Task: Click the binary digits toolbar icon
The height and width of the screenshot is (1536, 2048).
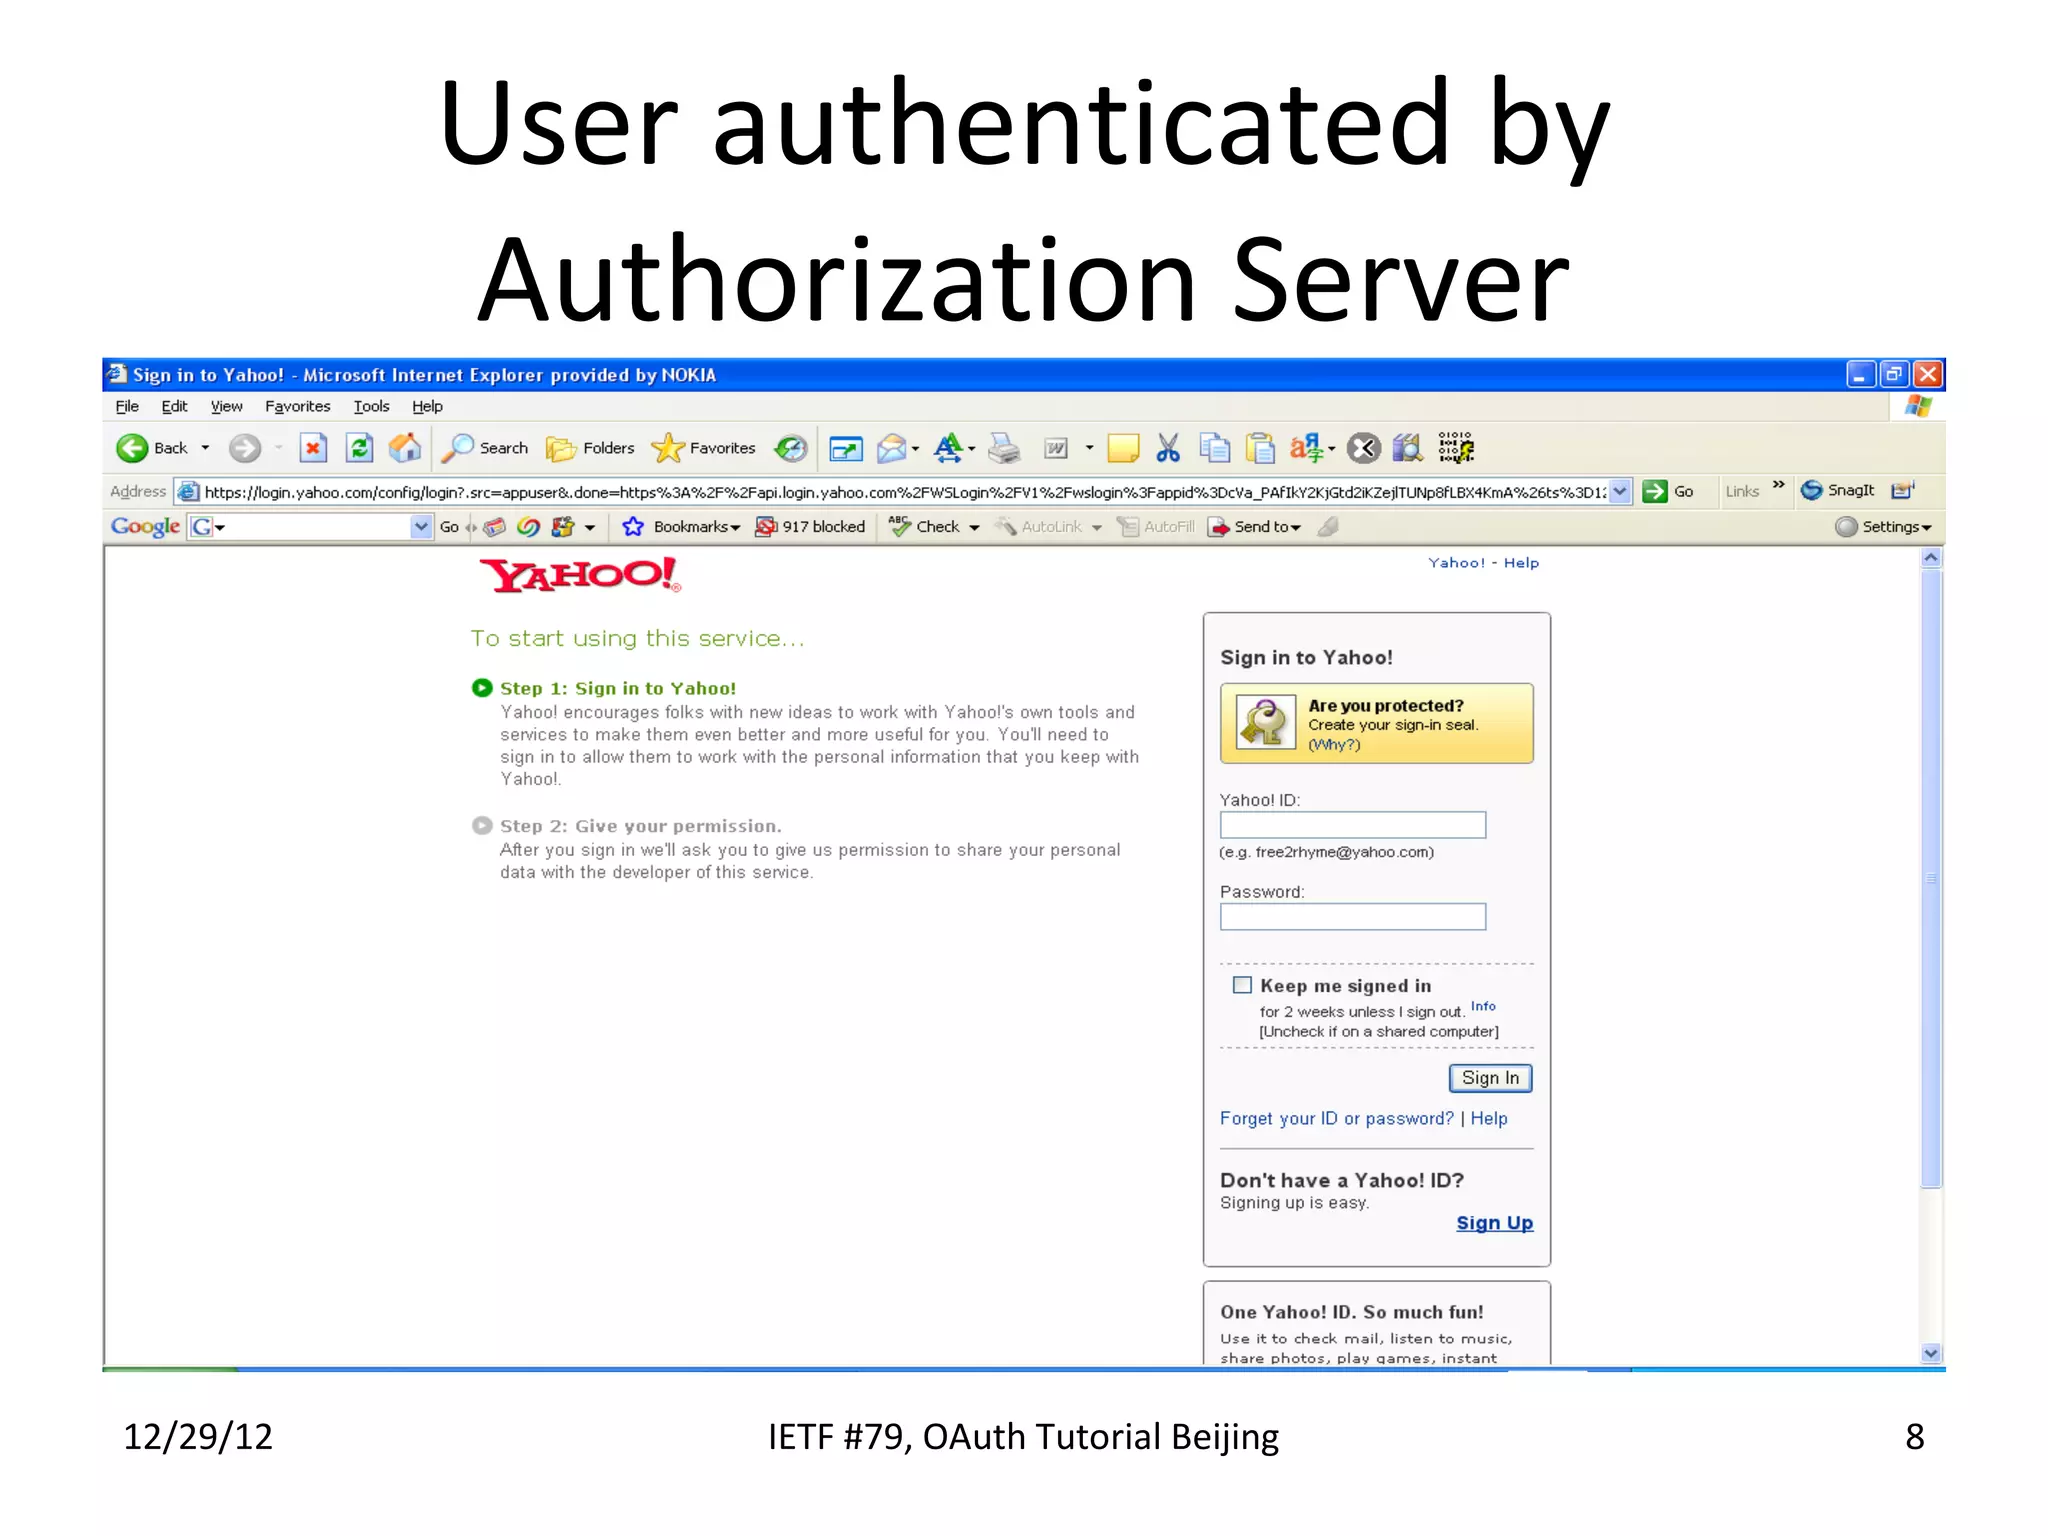Action: [x=1456, y=448]
